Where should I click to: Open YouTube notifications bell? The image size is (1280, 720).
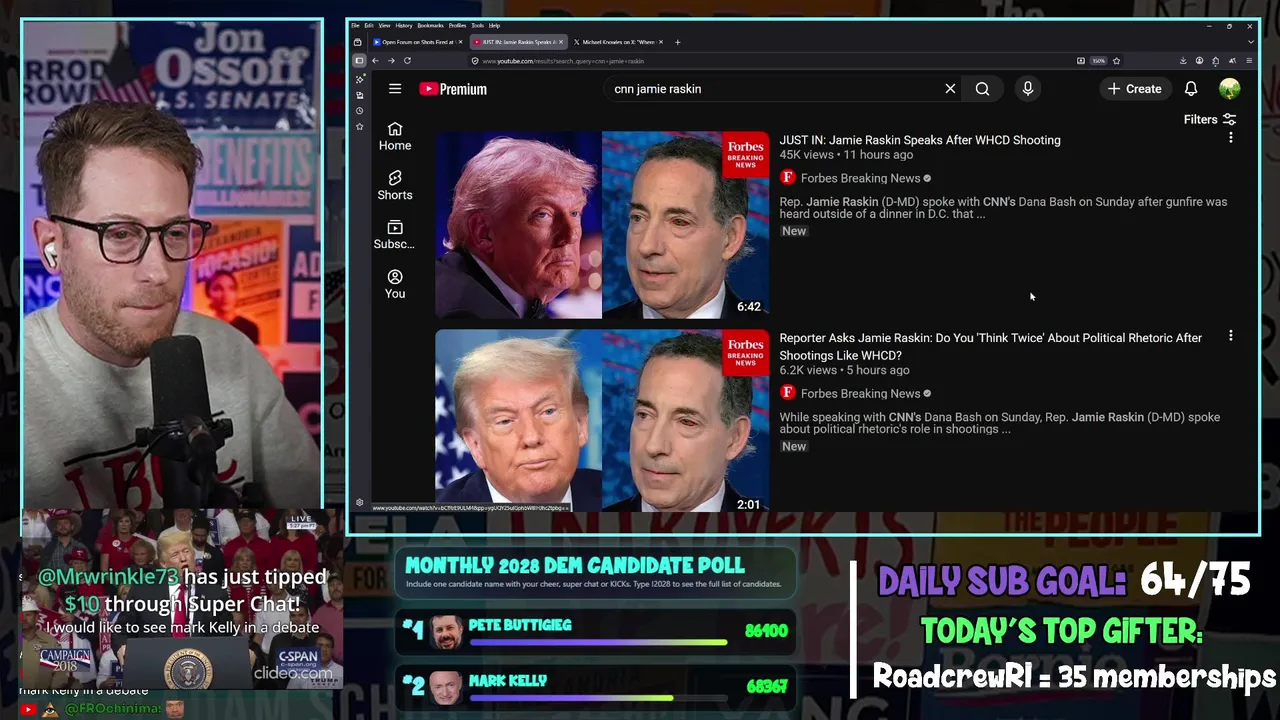click(1191, 89)
